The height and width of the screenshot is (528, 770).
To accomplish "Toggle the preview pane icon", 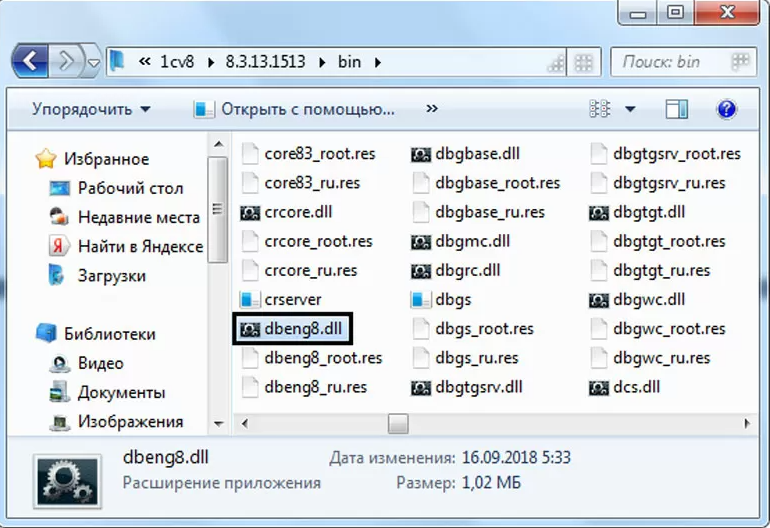I will [x=677, y=108].
